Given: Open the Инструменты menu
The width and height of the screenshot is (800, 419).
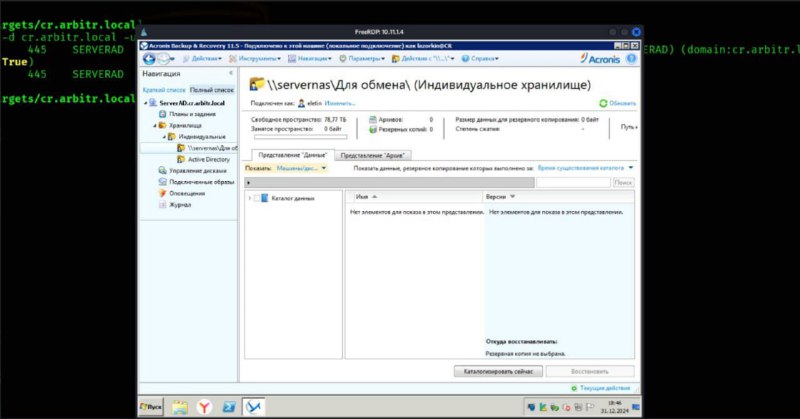Looking at the screenshot, I should 255,59.
